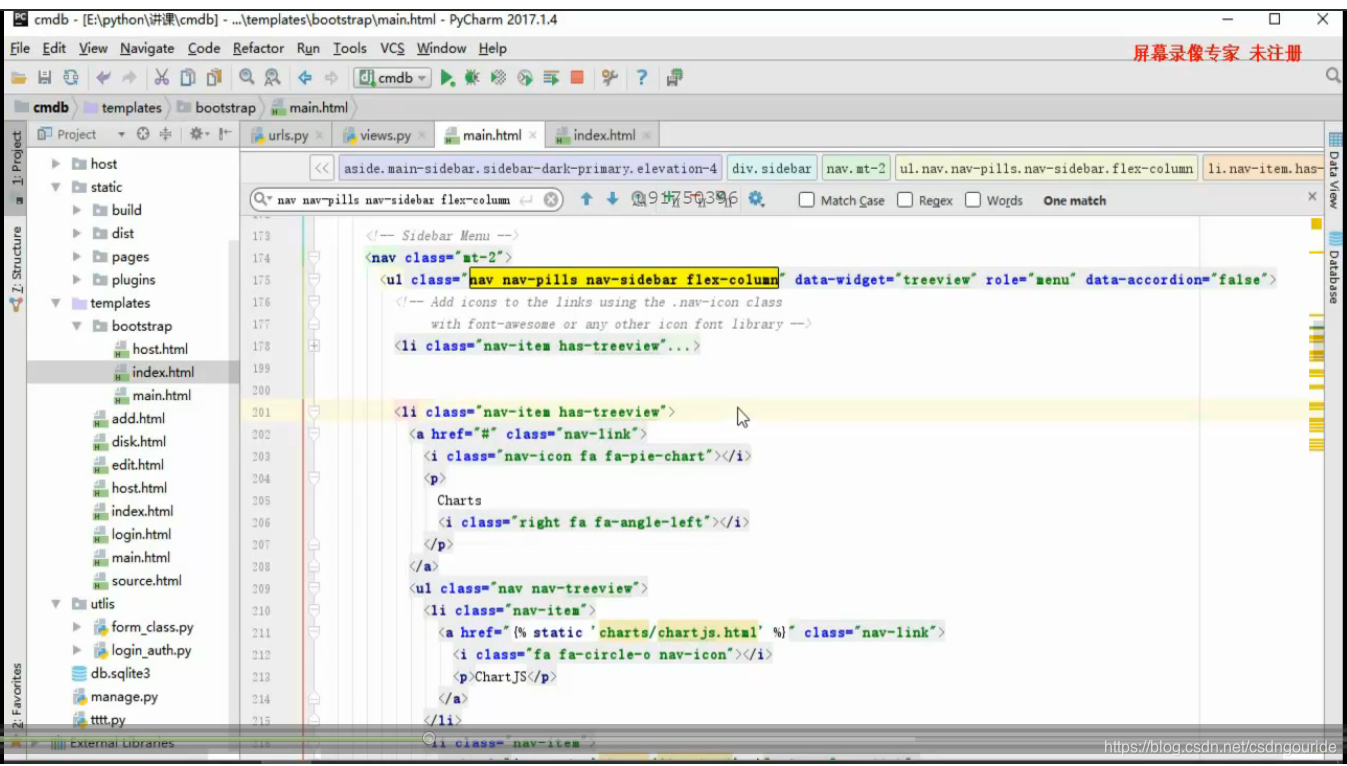
Task: Unfold the collapsed li block on line 178
Action: coord(314,346)
